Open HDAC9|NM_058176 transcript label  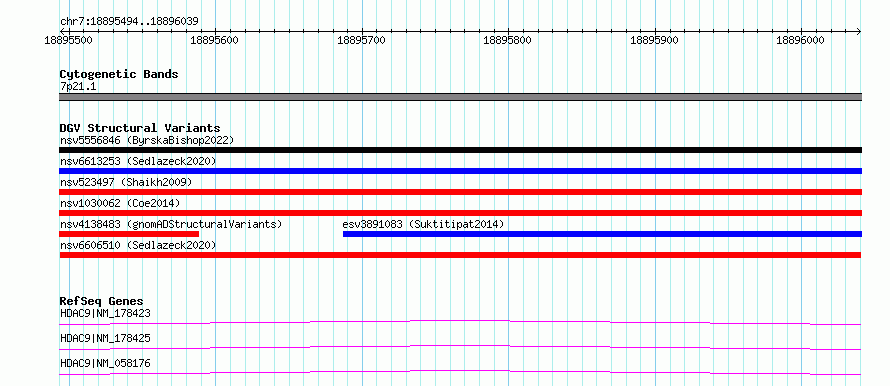pyautogui.click(x=105, y=363)
